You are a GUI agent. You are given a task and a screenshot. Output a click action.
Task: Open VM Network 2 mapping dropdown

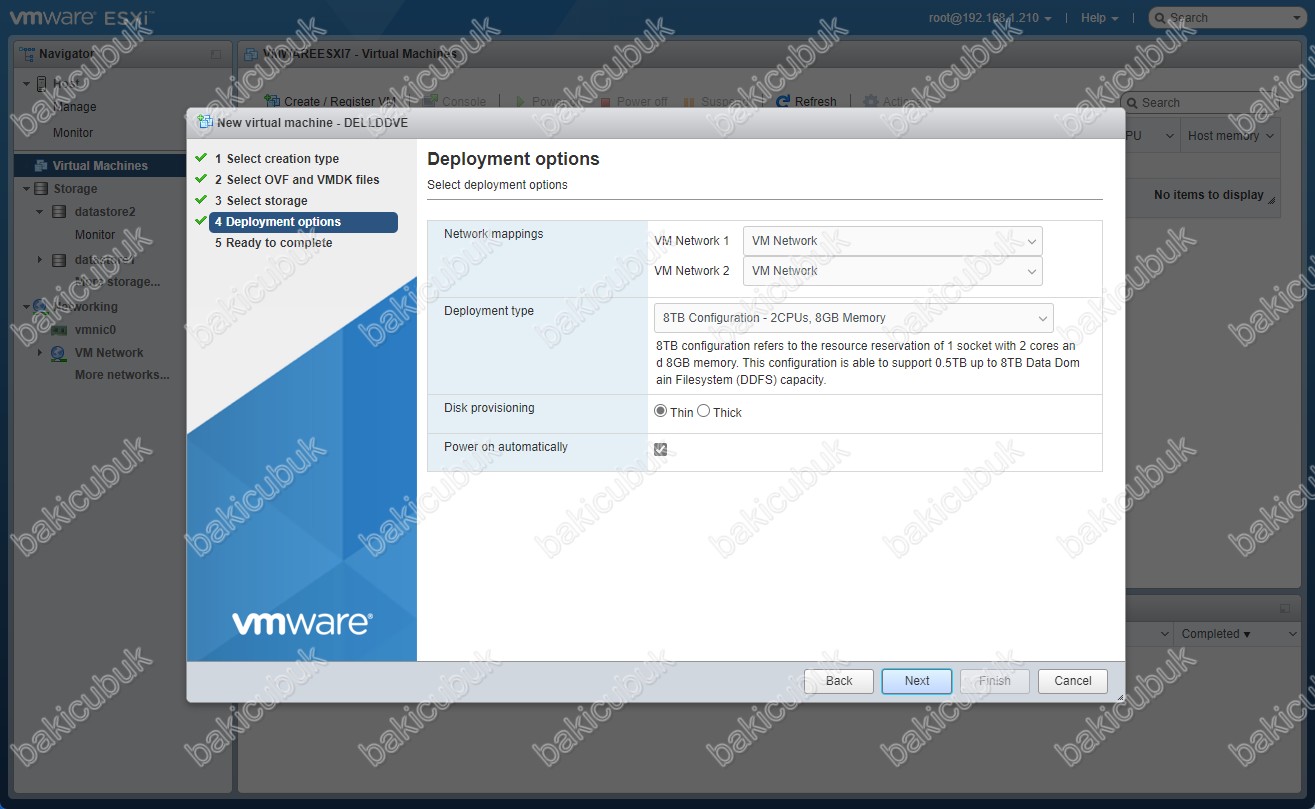click(892, 271)
